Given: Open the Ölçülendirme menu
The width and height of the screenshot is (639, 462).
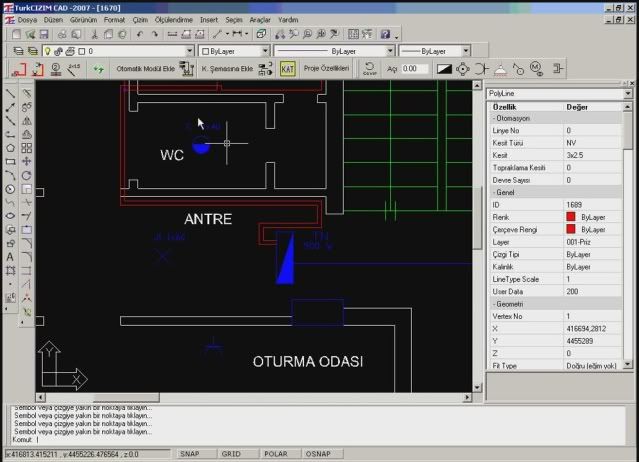Looking at the screenshot, I should (174, 20).
